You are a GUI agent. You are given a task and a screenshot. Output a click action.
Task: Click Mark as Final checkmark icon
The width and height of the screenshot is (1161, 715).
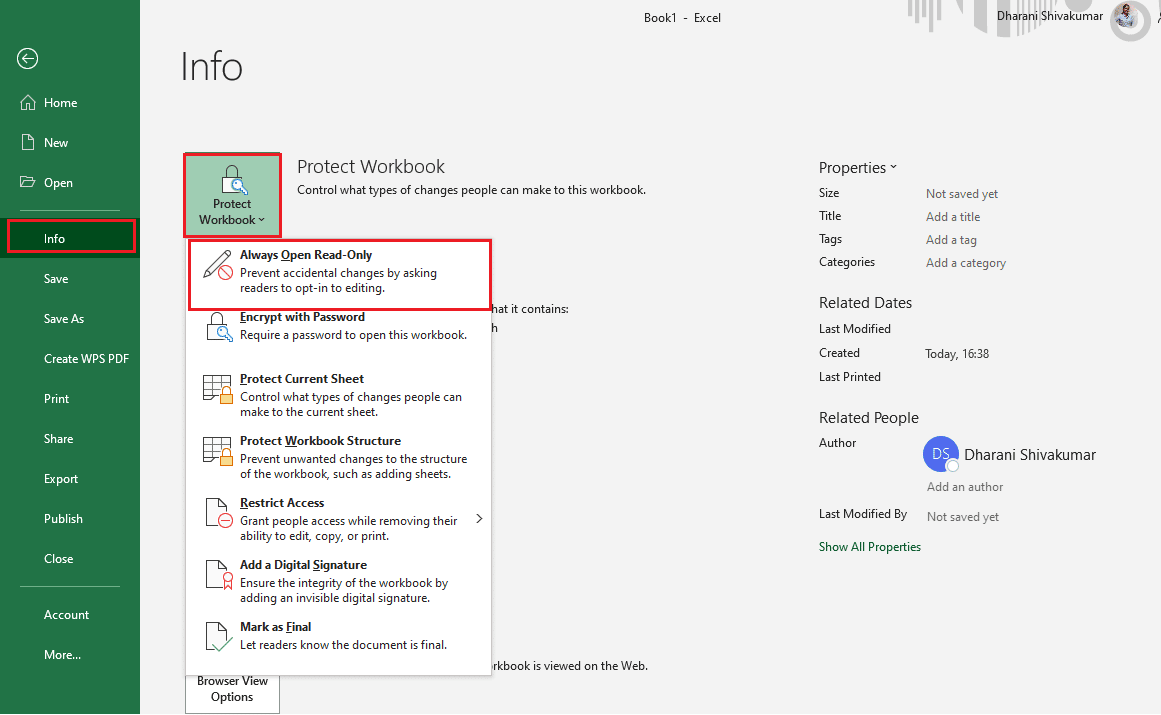(x=218, y=637)
